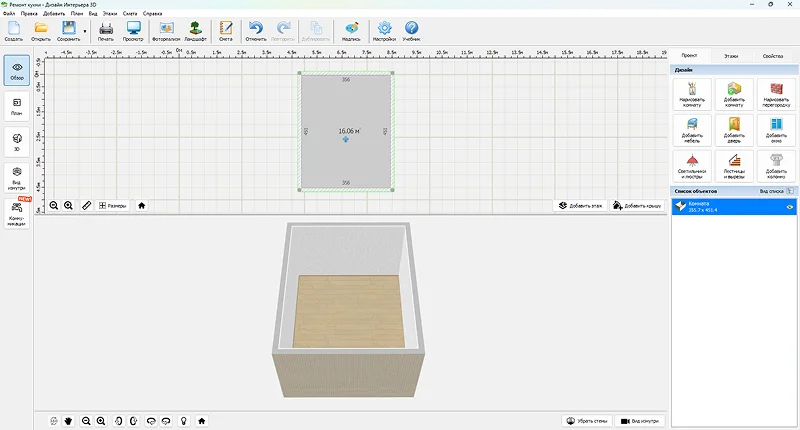Screen dimensions: 800x430
Task: Open the Вид menu
Action: pyautogui.click(x=93, y=14)
